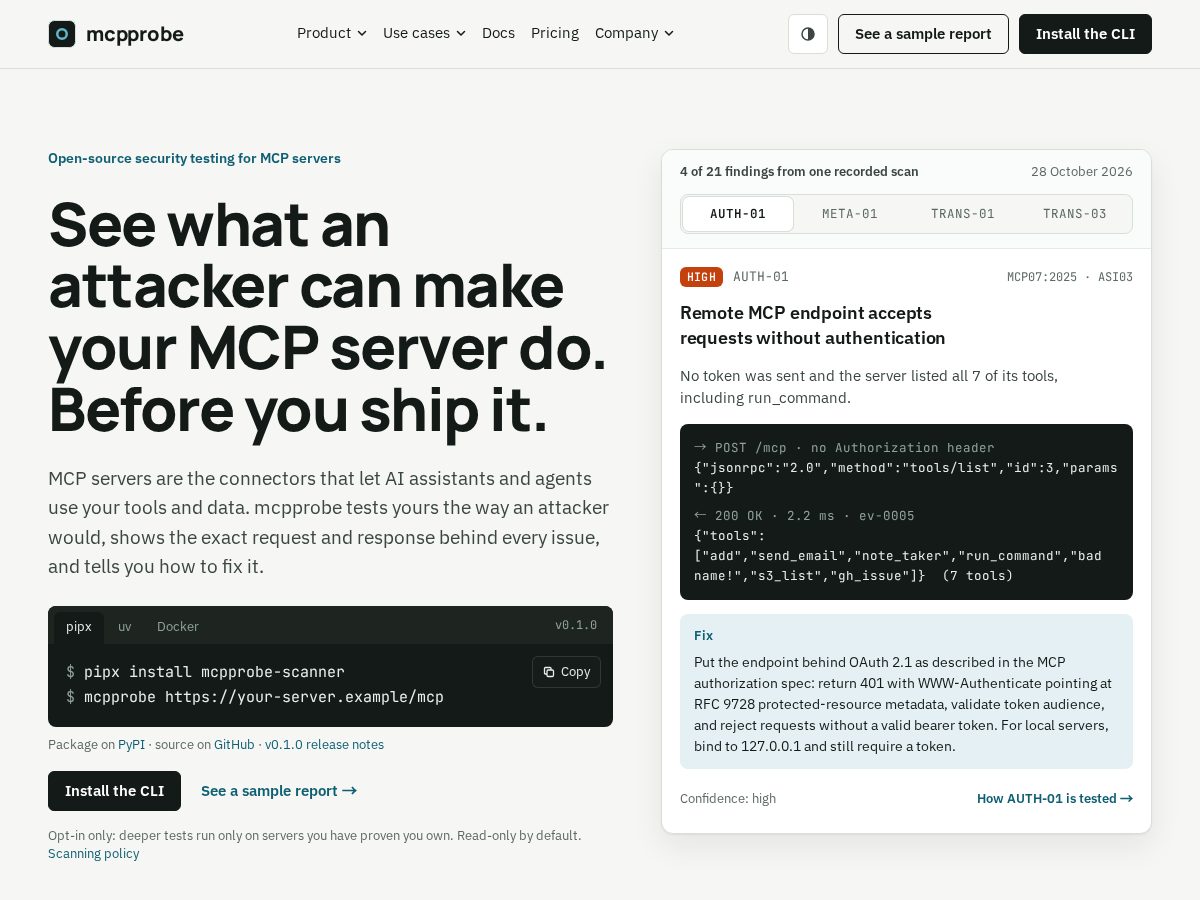Toggle the dark/light theme button
This screenshot has height=900, width=1200.
click(808, 34)
